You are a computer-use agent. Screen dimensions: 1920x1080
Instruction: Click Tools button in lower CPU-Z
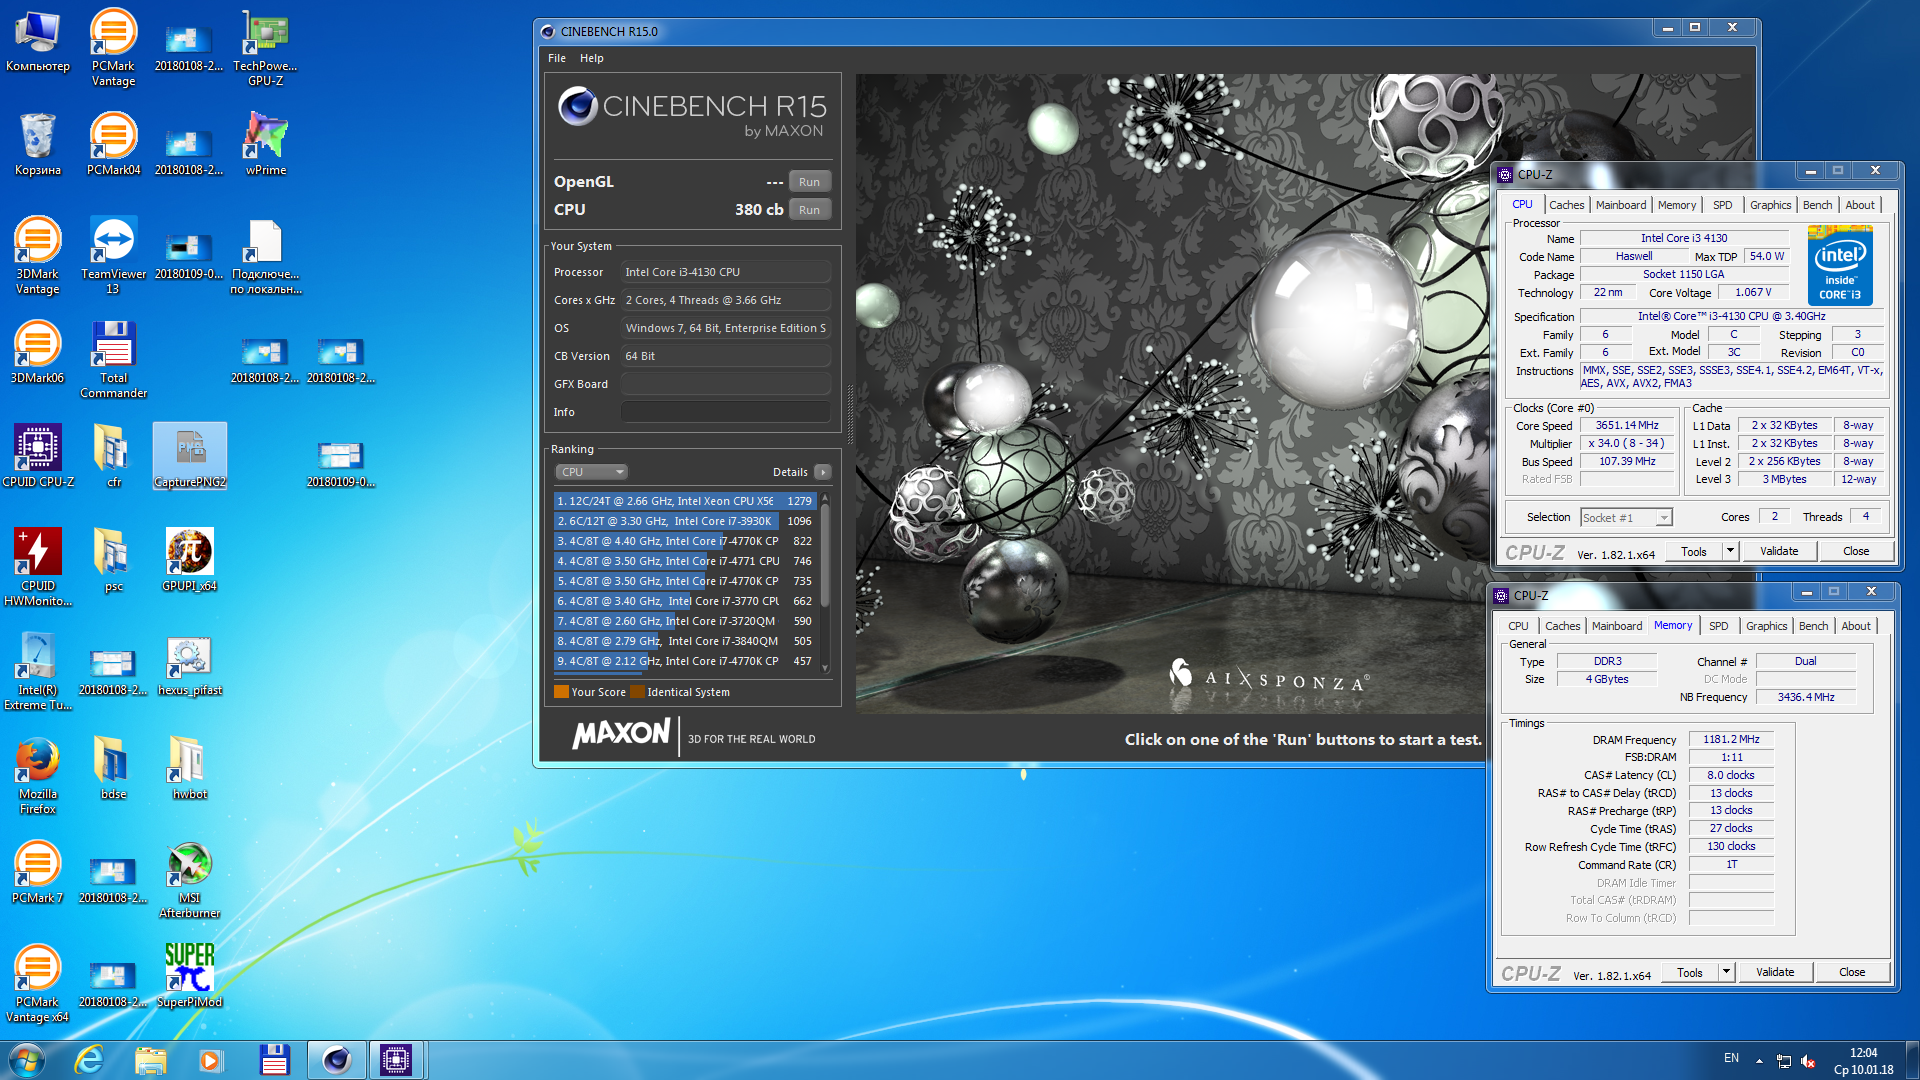(x=1690, y=973)
